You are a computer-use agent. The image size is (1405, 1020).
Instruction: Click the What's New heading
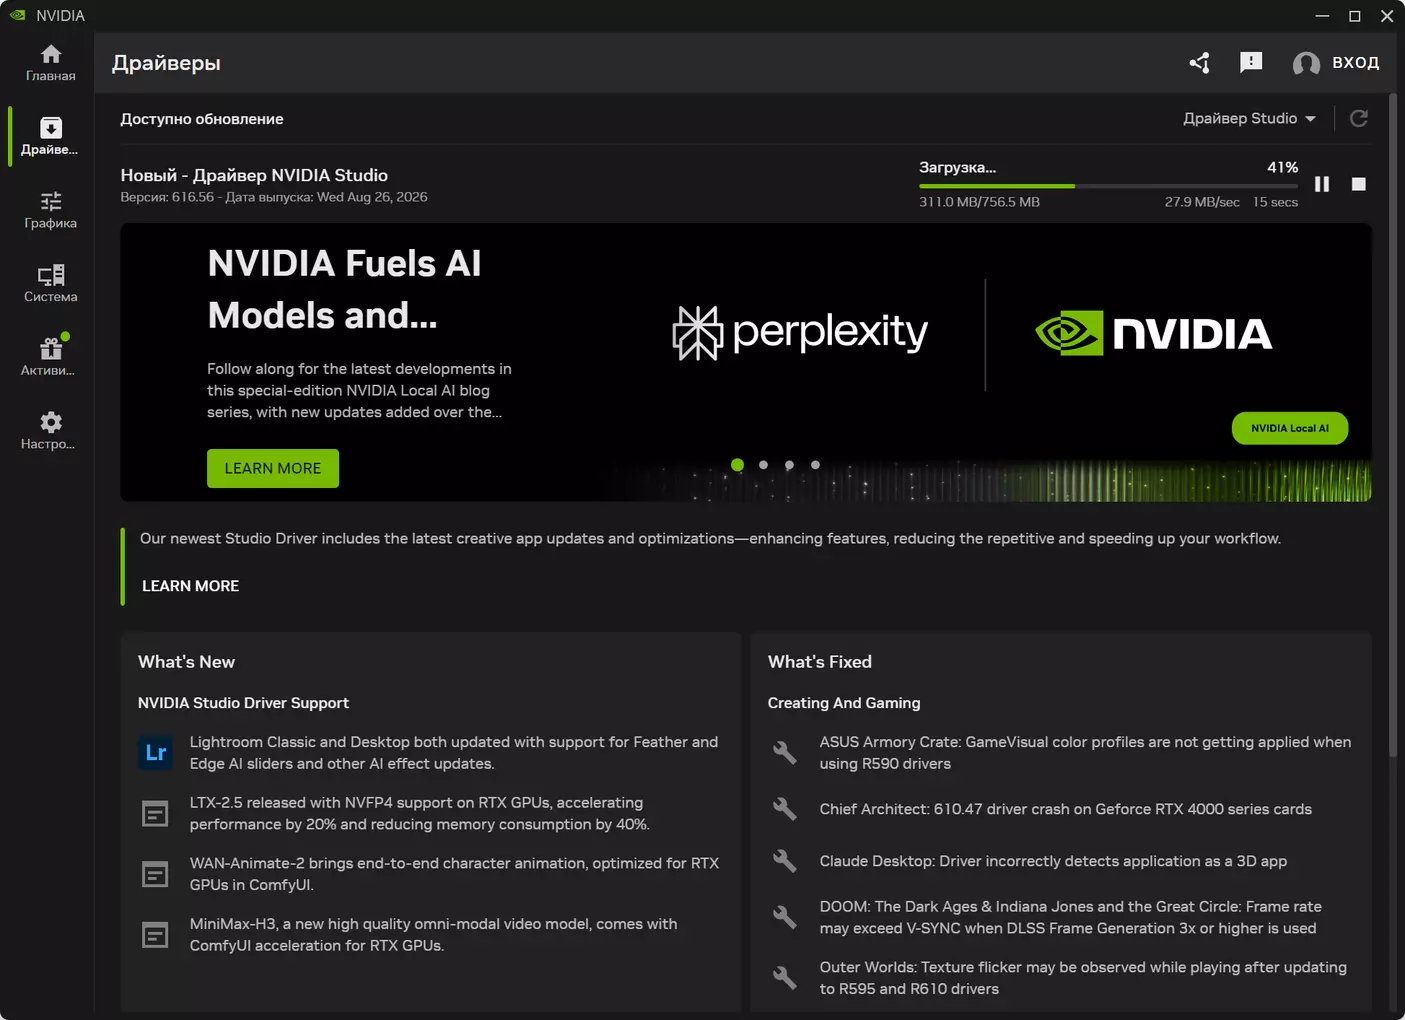186,662
